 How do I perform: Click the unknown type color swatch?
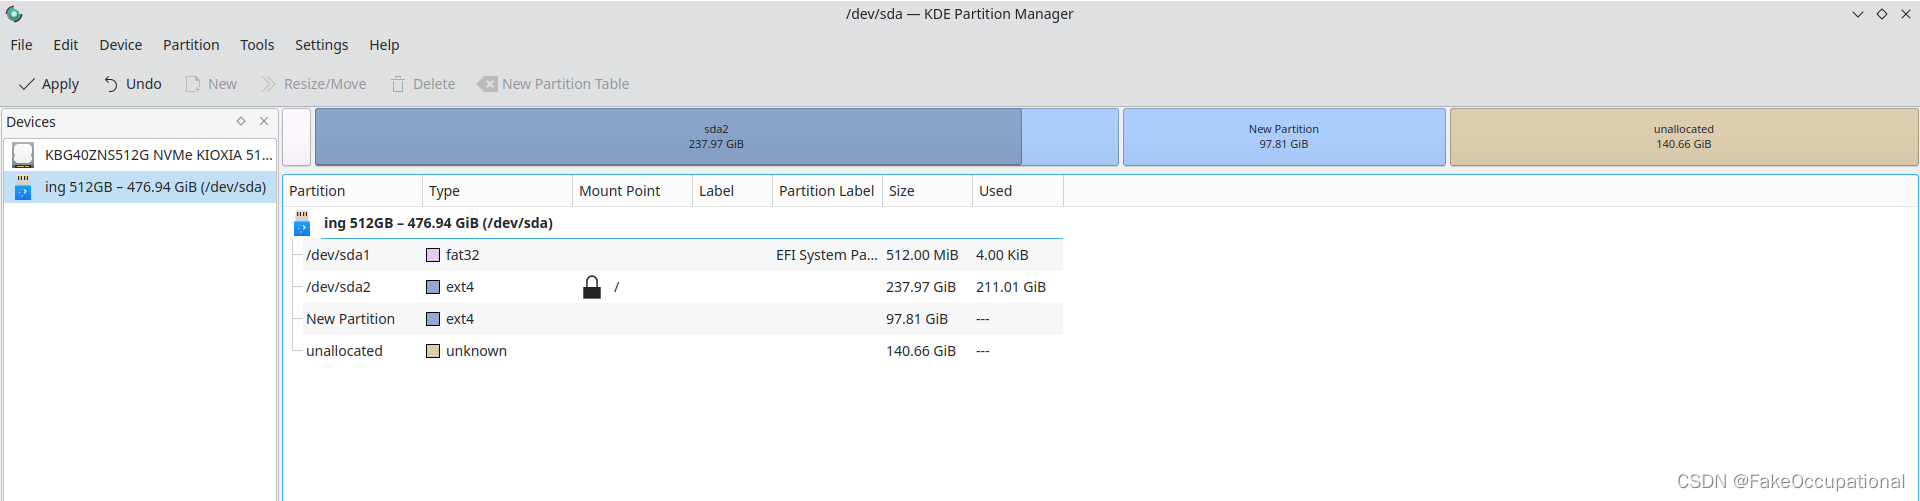pos(433,351)
